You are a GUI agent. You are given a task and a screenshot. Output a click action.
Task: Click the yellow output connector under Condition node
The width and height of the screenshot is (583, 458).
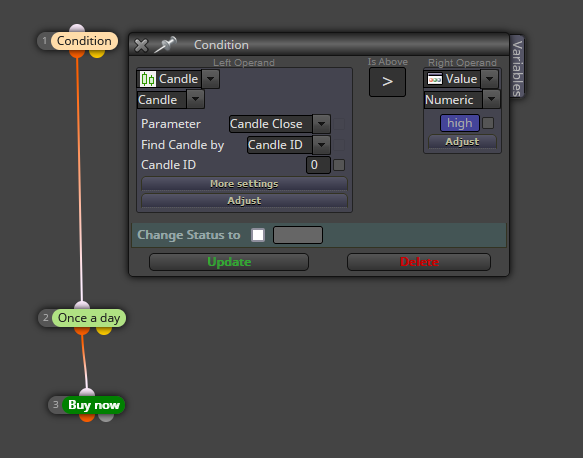tap(97, 54)
